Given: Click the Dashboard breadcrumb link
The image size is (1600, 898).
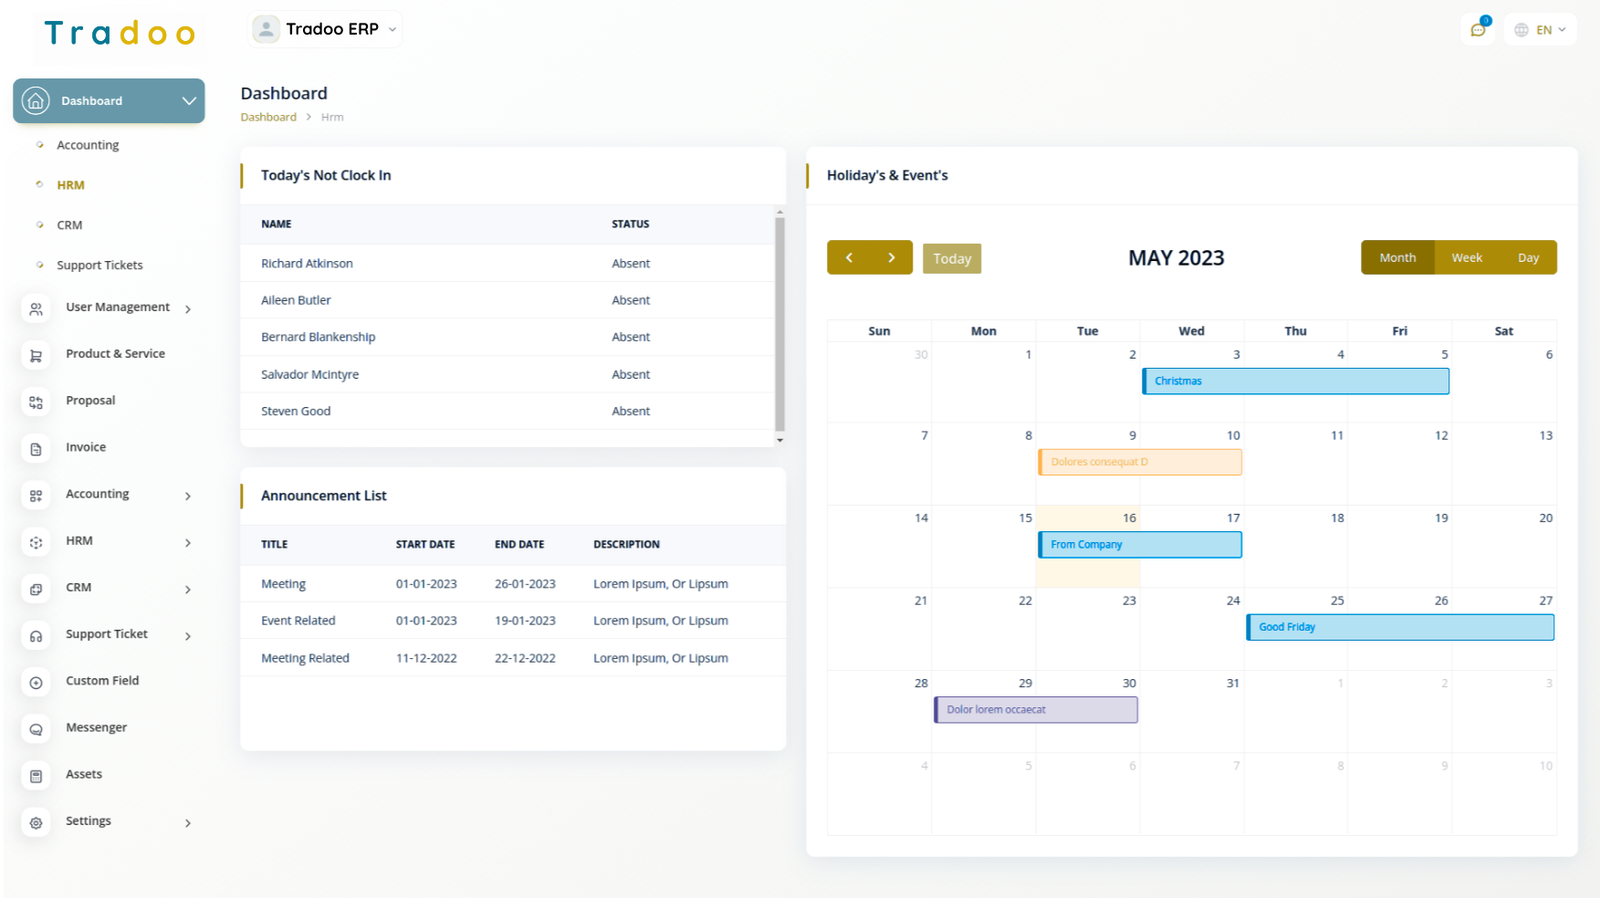Looking at the screenshot, I should tap(268, 117).
